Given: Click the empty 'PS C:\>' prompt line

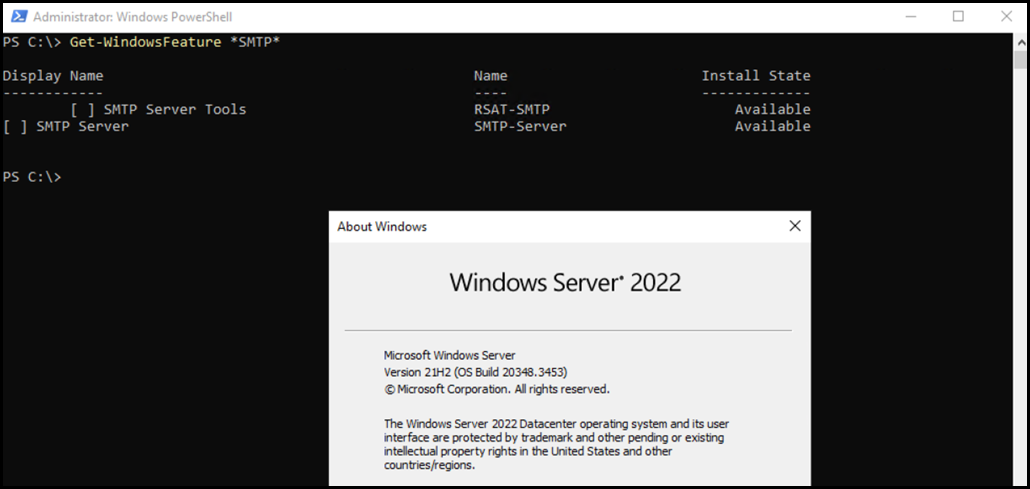Looking at the screenshot, I should click(32, 177).
